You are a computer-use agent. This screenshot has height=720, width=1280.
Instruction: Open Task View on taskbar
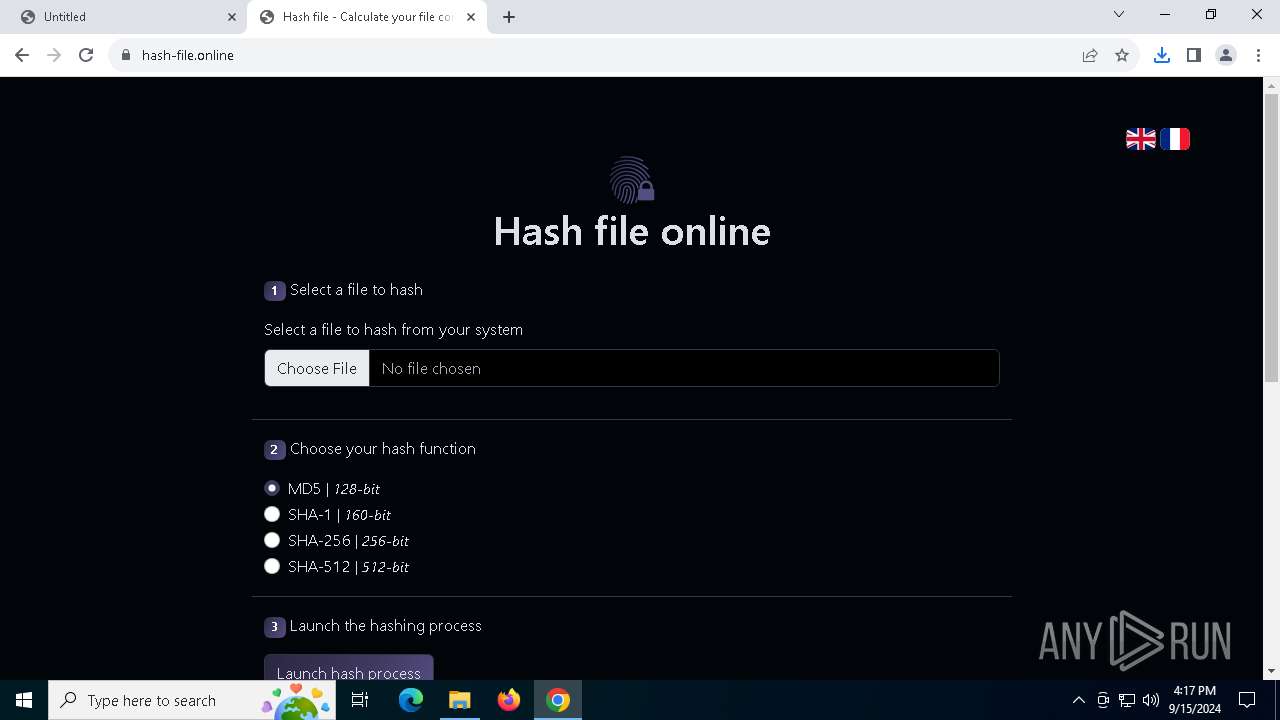click(360, 700)
